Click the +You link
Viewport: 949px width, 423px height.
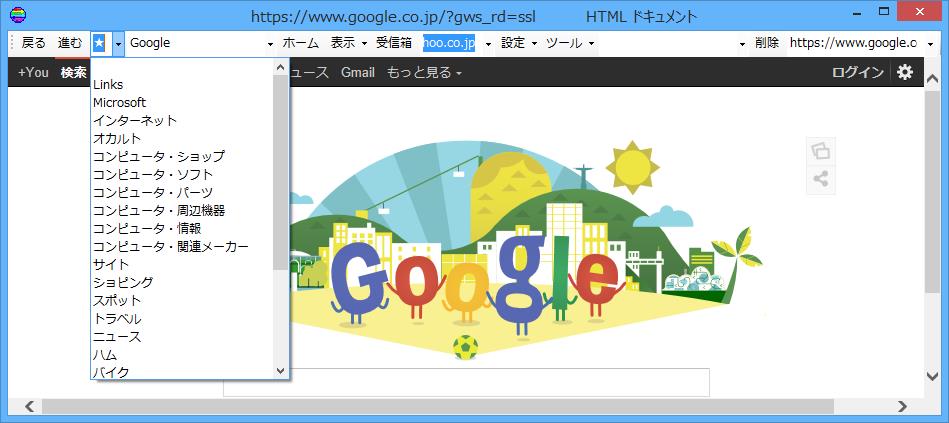(33, 73)
